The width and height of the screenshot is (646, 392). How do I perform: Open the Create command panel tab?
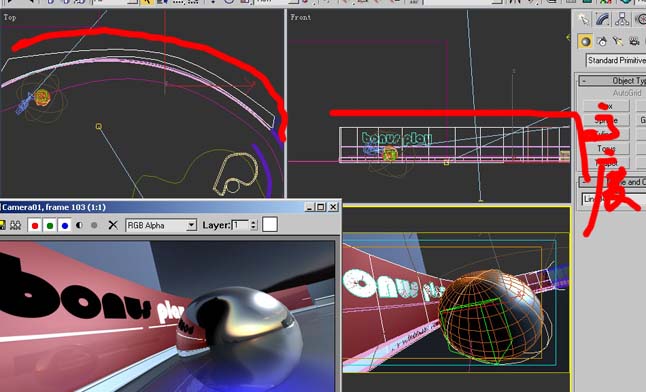click(x=584, y=20)
